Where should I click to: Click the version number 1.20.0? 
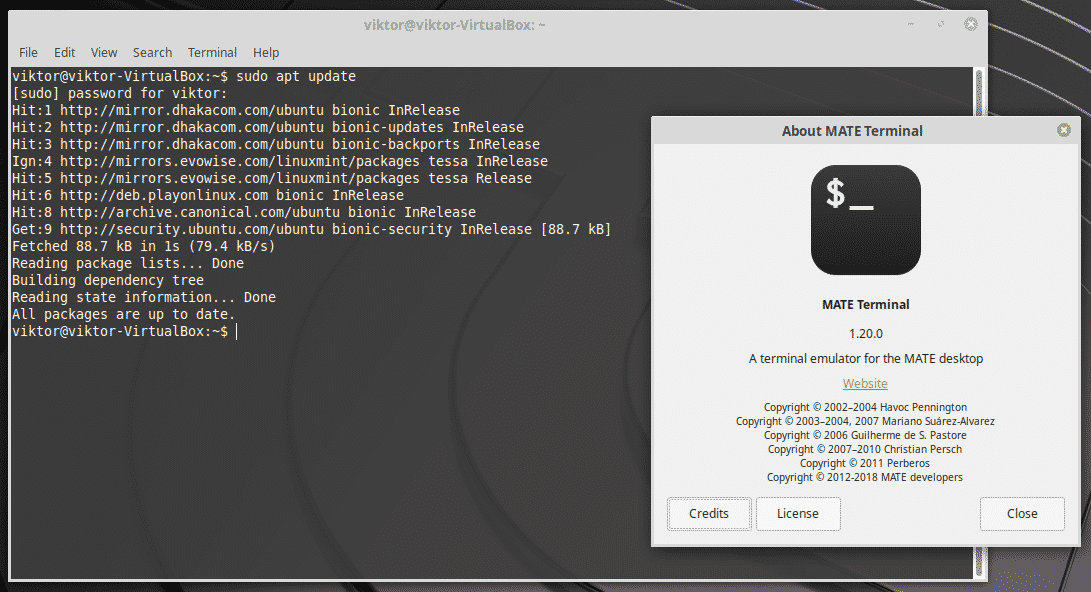pos(866,334)
